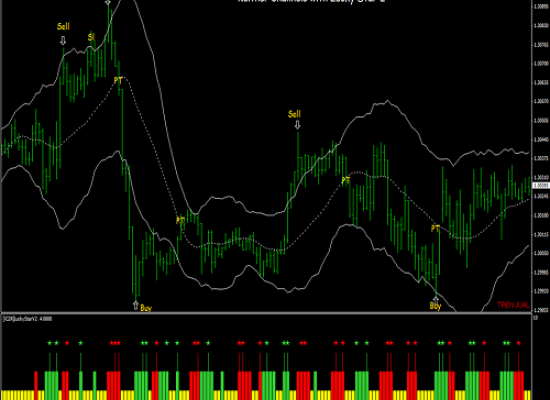The width and height of the screenshot is (550, 400).
Task: Click the leftmost Sell text label
Action: pyautogui.click(x=63, y=26)
